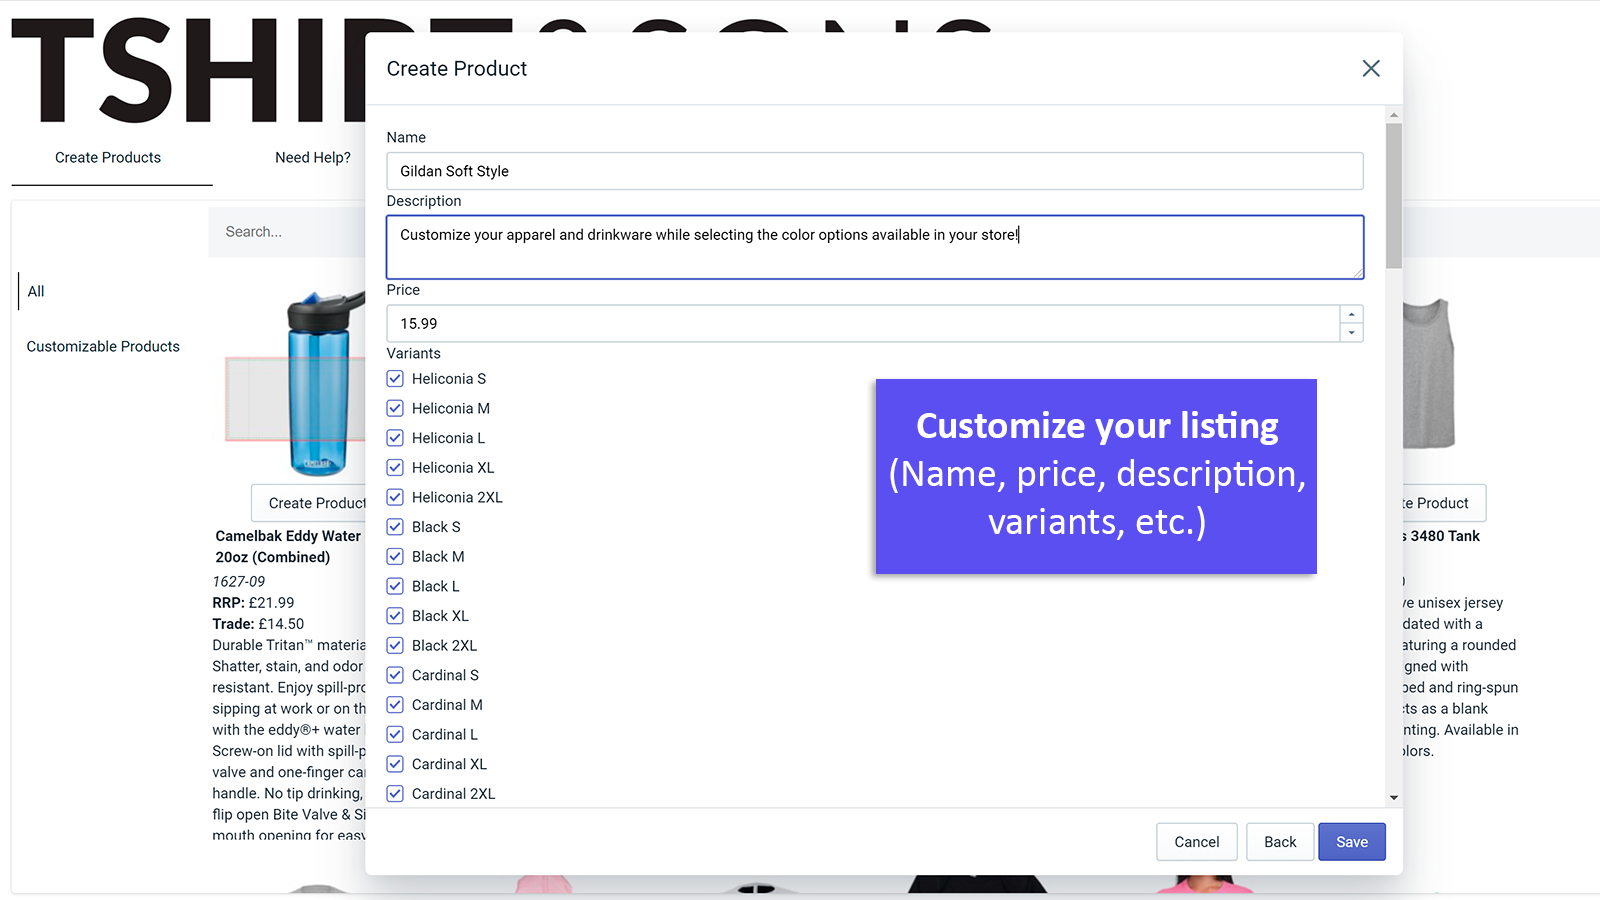This screenshot has width=1600, height=900.
Task: Click the dialog scrollbar thumb
Action: (1394, 196)
